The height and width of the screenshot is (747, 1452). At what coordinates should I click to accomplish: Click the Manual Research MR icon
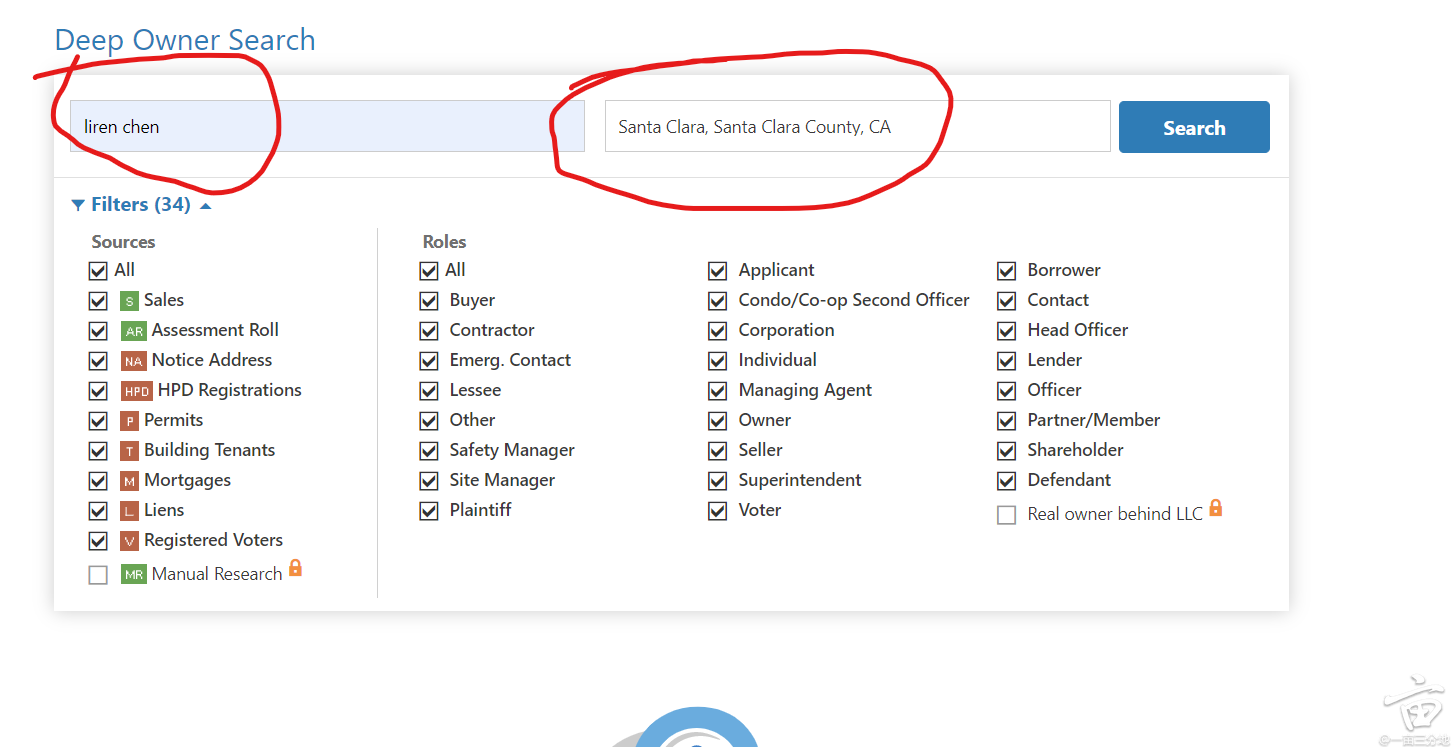[133, 574]
